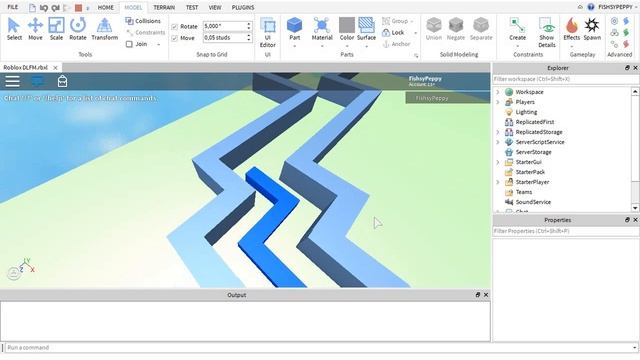Viewport: 640px width, 360px height.
Task: Open the Part dropdown arrow
Action: click(x=294, y=46)
